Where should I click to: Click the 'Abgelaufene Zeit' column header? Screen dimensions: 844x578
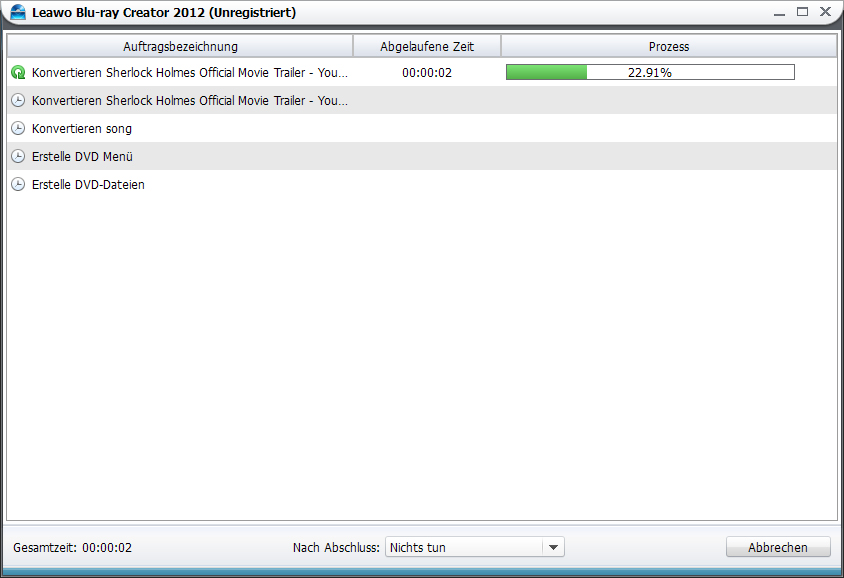[x=427, y=46]
